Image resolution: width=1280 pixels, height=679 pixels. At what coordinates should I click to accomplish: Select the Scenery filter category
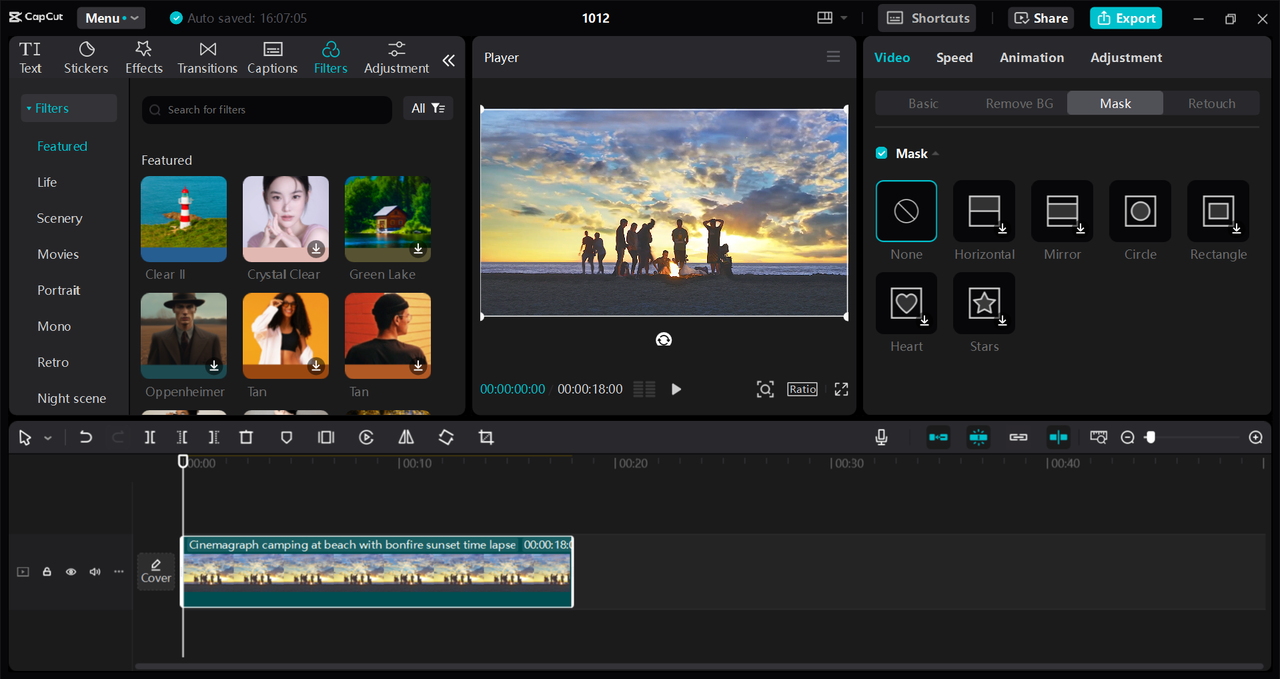(60, 218)
